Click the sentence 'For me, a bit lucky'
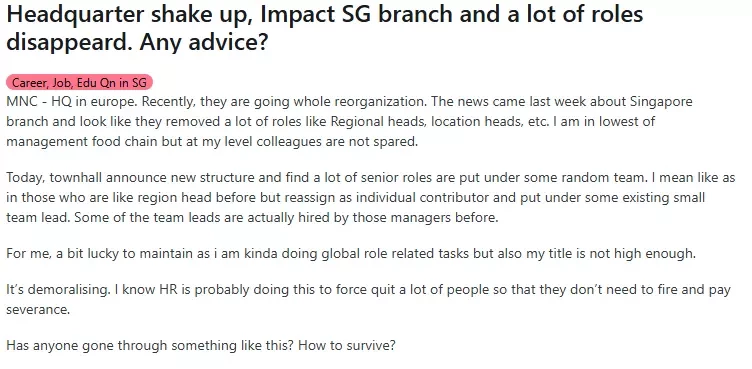The height and width of the screenshot is (369, 752). (x=351, y=253)
